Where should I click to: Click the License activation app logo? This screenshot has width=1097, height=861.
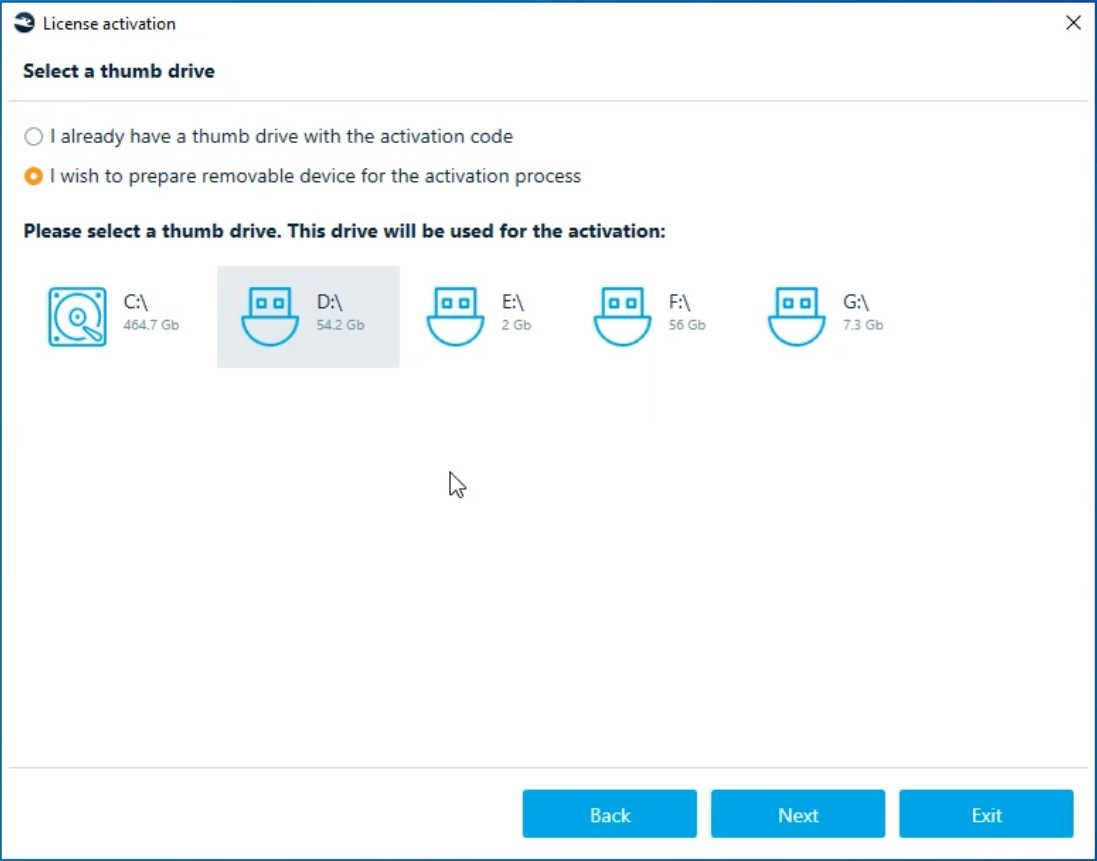pos(24,23)
